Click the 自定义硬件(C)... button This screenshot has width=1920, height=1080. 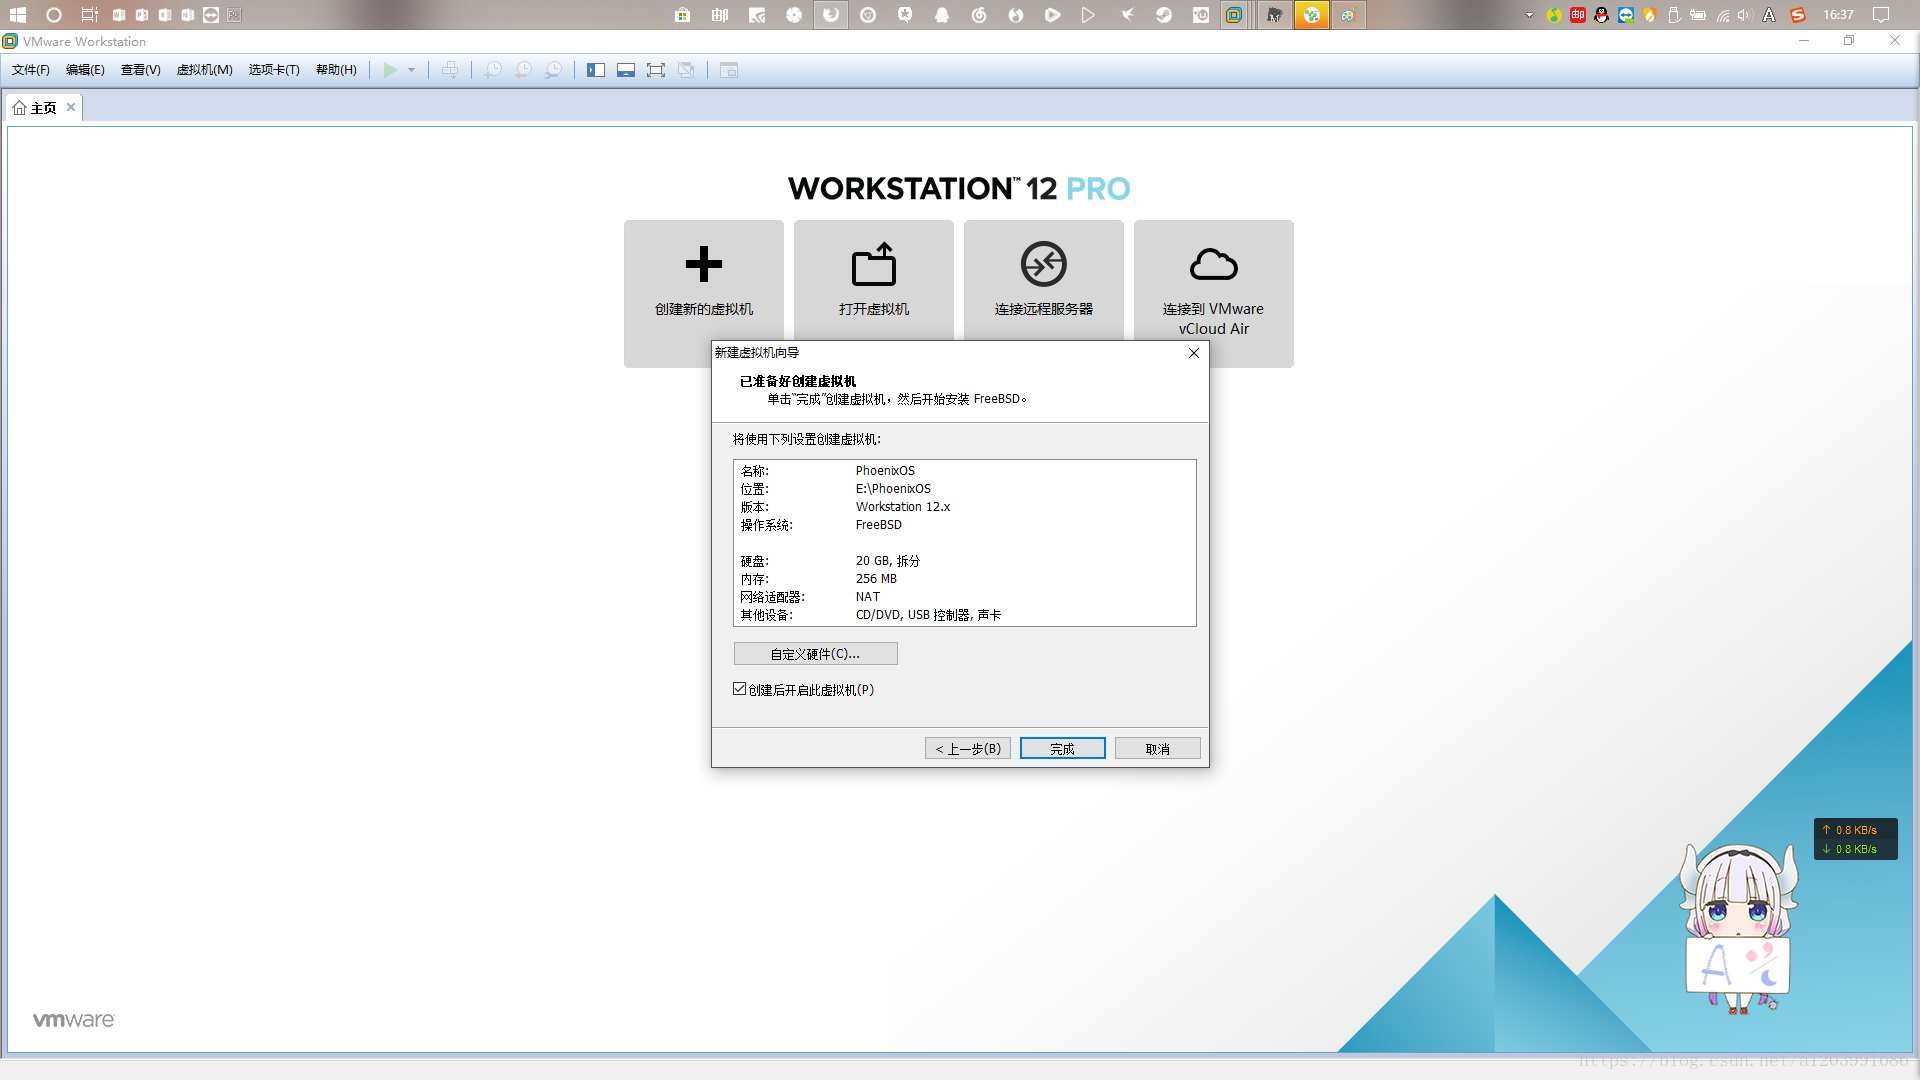coord(815,654)
